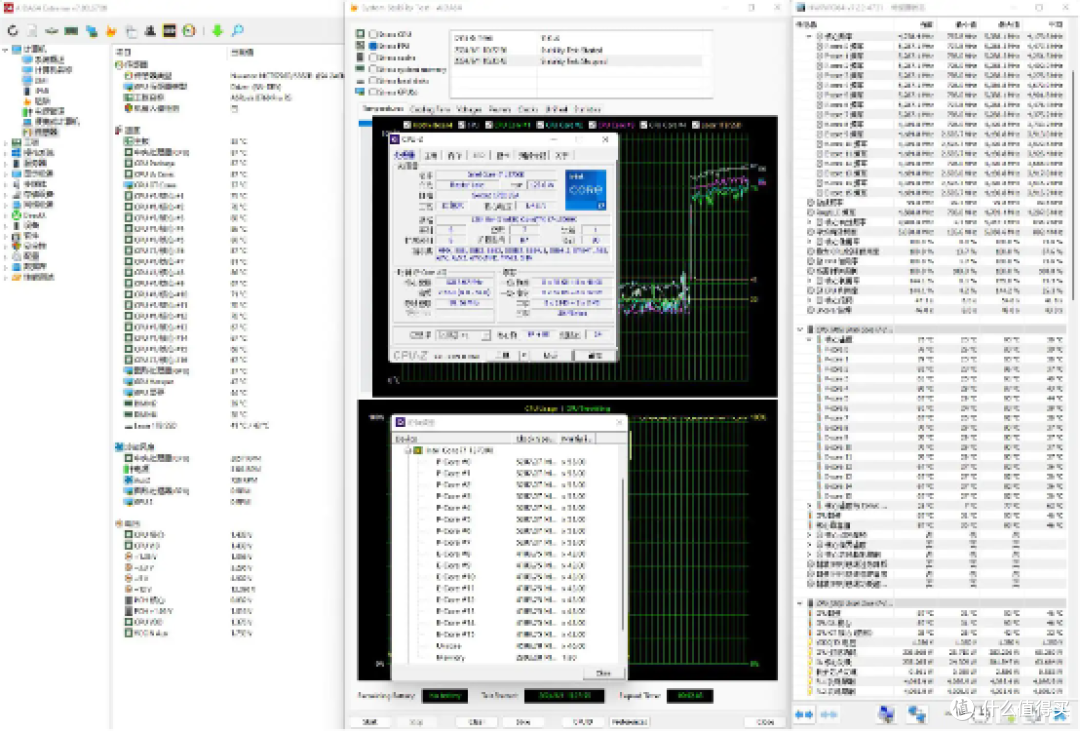Switch to the Voltages tab

coord(469,110)
